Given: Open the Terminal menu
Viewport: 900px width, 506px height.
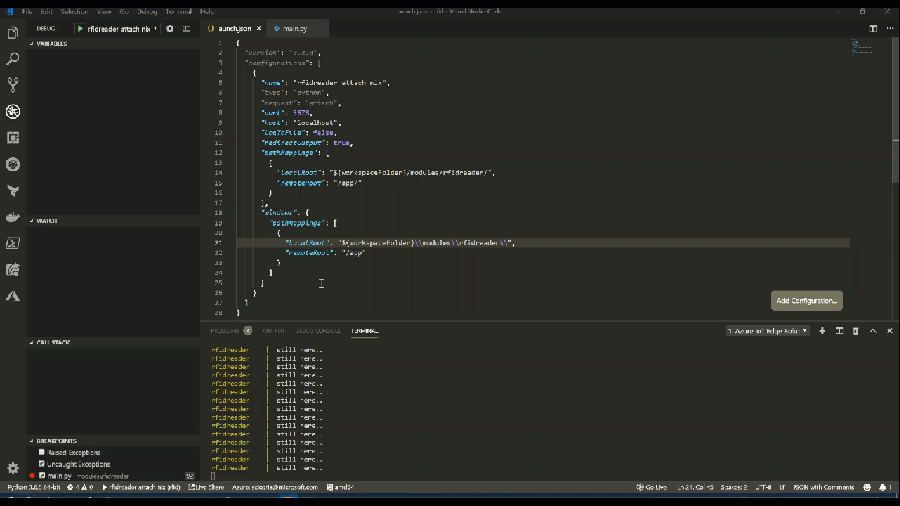Looking at the screenshot, I should pos(179,11).
